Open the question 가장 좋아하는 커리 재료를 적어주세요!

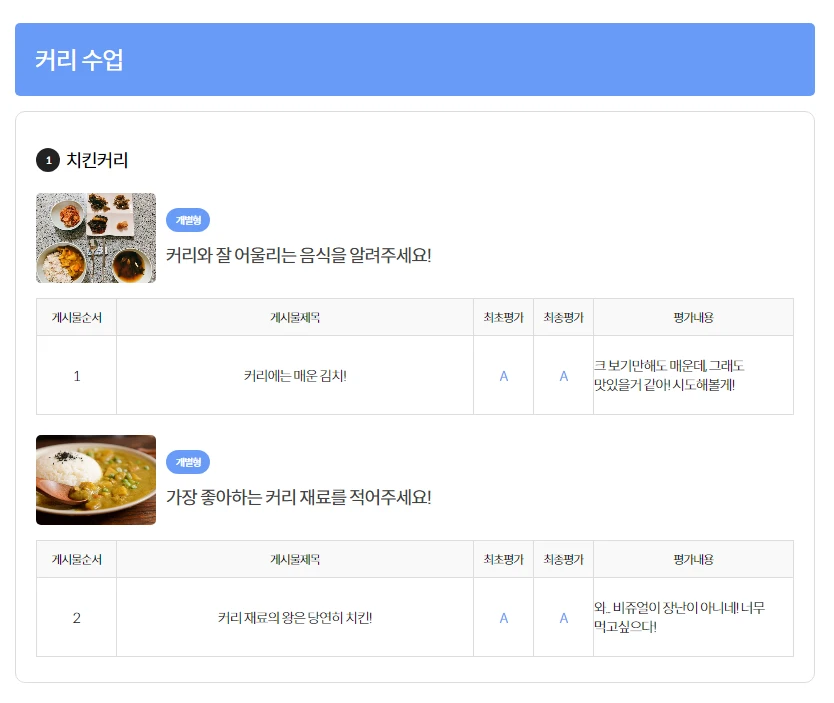[298, 497]
